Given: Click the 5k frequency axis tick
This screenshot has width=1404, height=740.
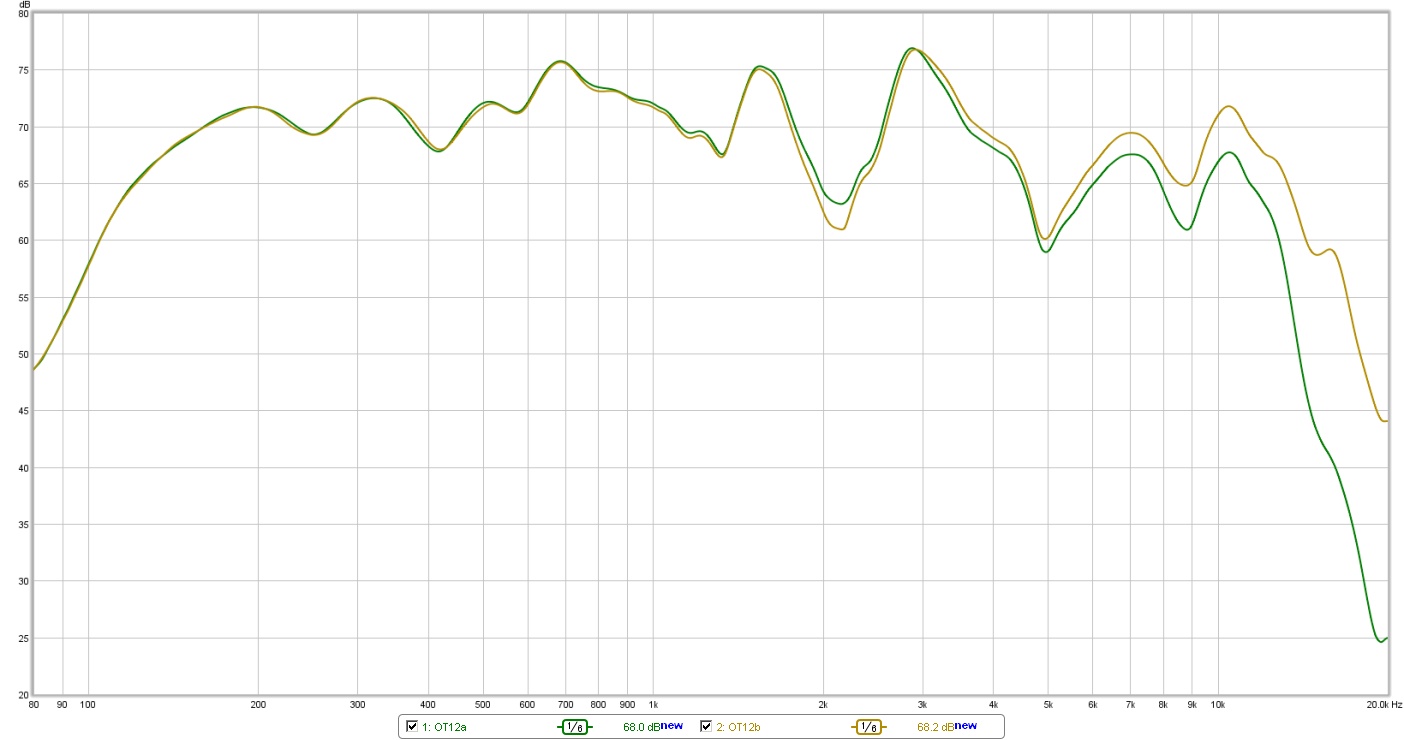Looking at the screenshot, I should point(1048,705).
